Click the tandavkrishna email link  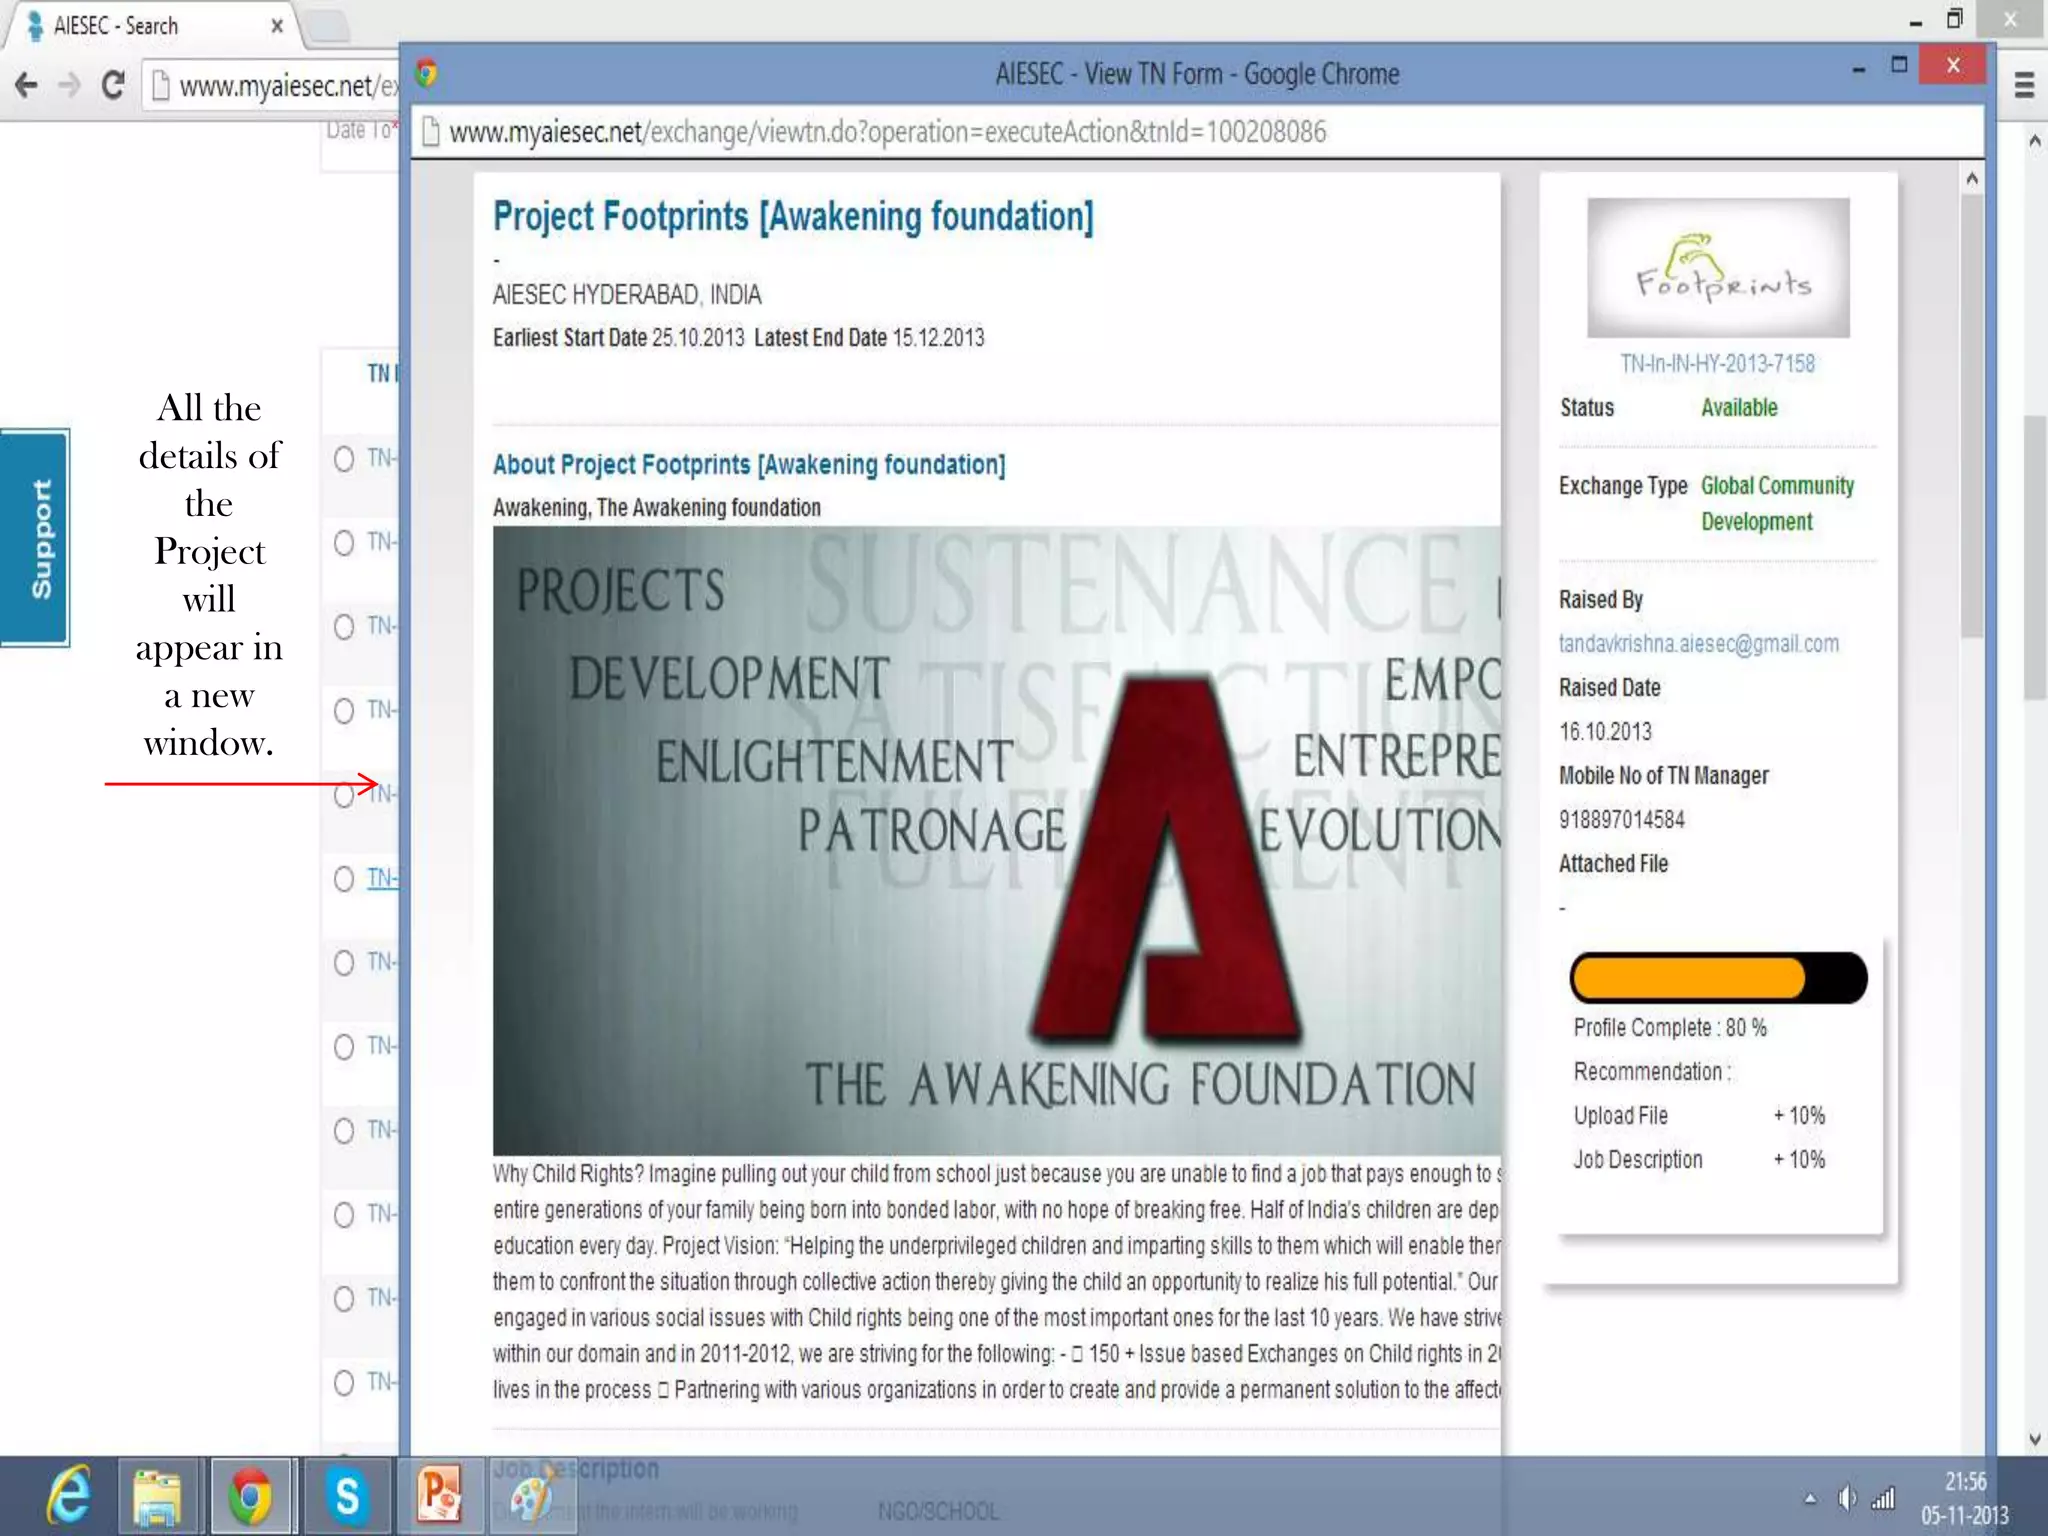[x=1698, y=644]
